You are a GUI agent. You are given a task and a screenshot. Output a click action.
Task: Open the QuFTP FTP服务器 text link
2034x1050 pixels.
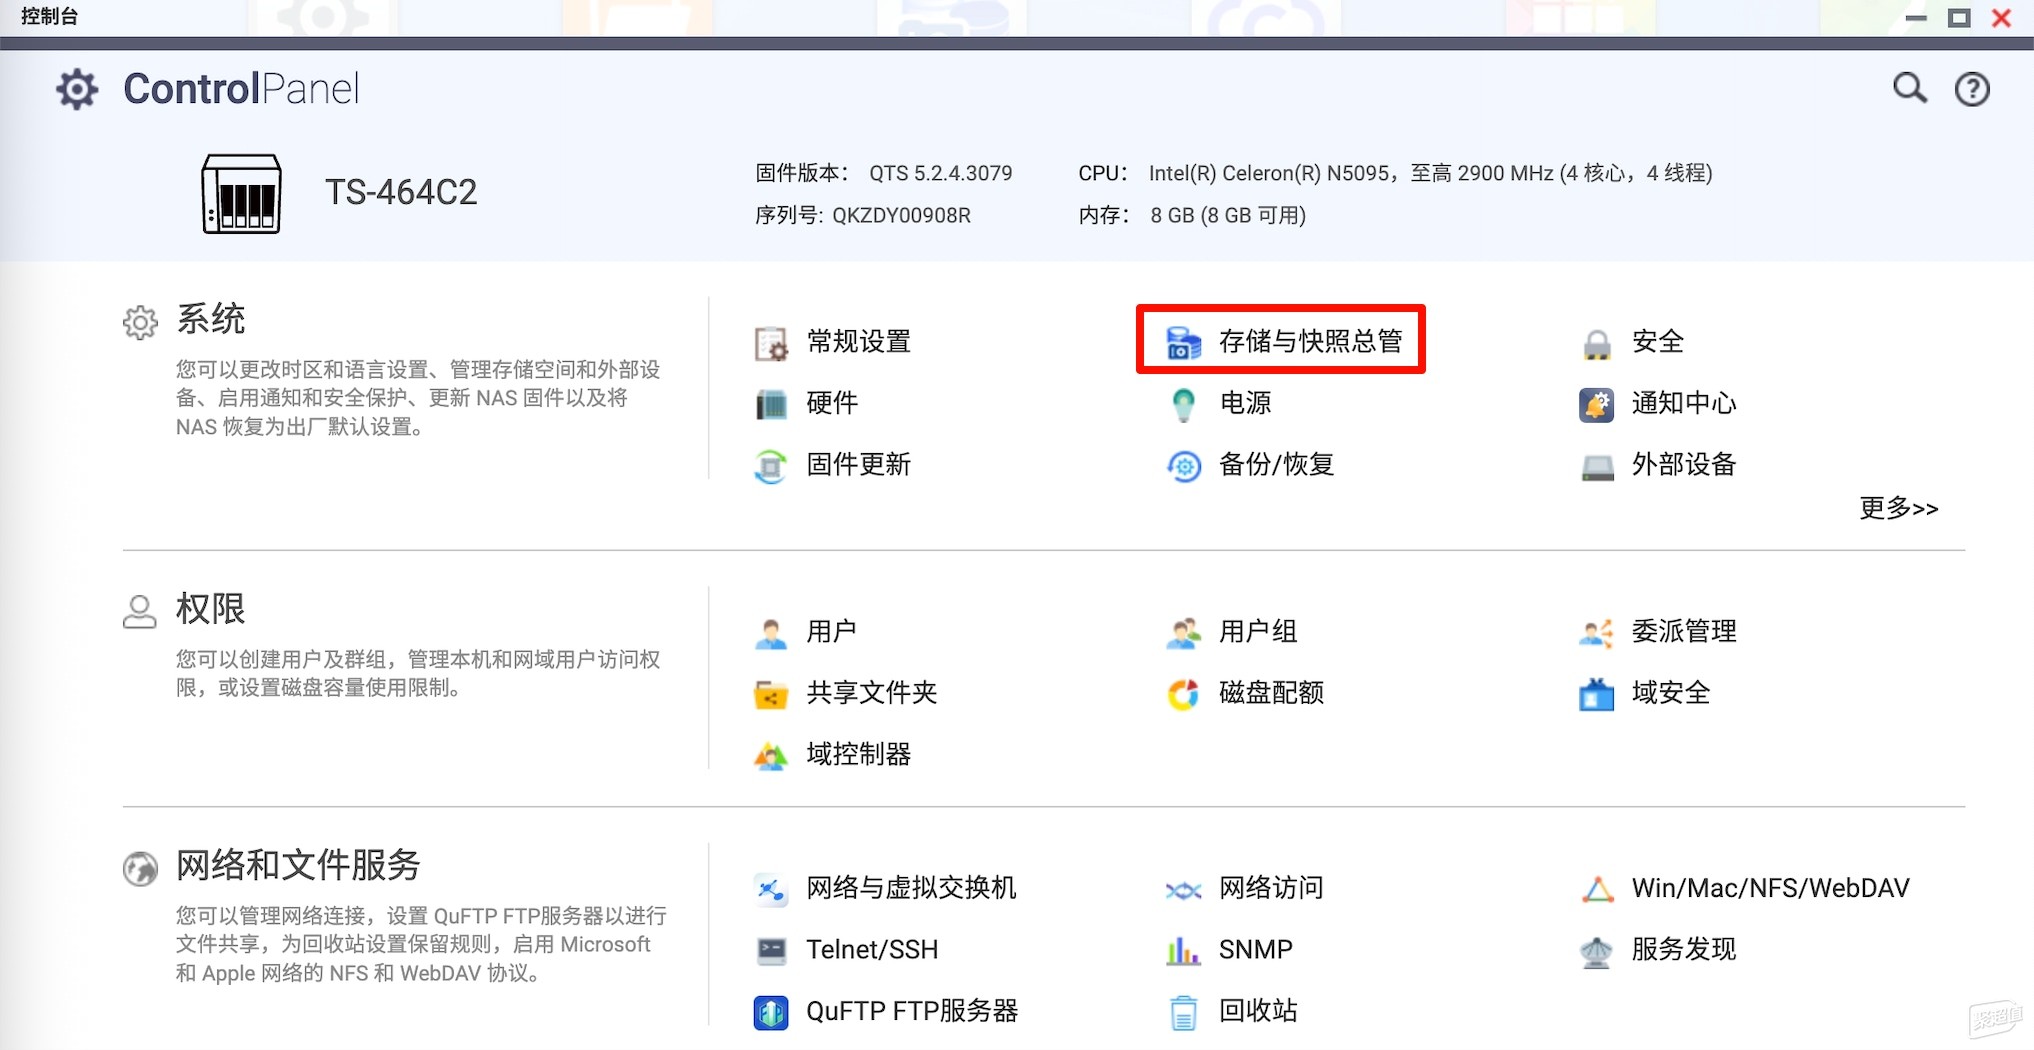pos(912,1011)
